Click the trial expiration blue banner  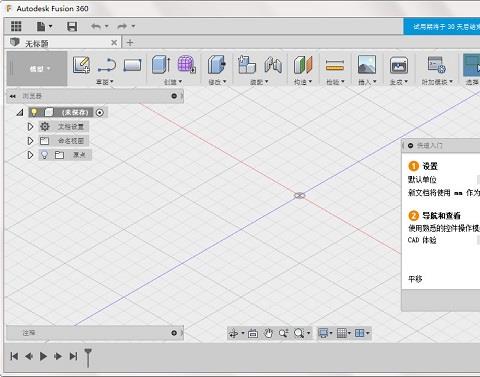click(442, 27)
